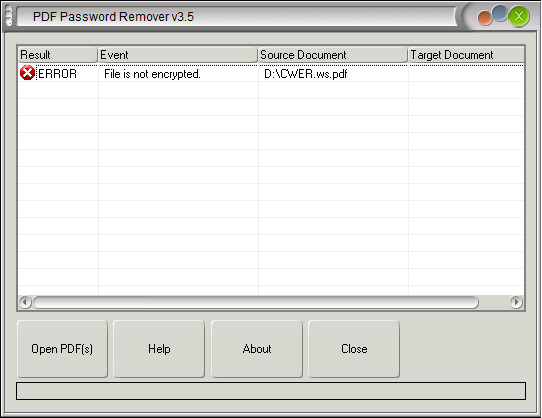Screen dimensions: 542x418
Task: Click the D:\CWER.ws.pdf source cell
Action: click(x=306, y=74)
